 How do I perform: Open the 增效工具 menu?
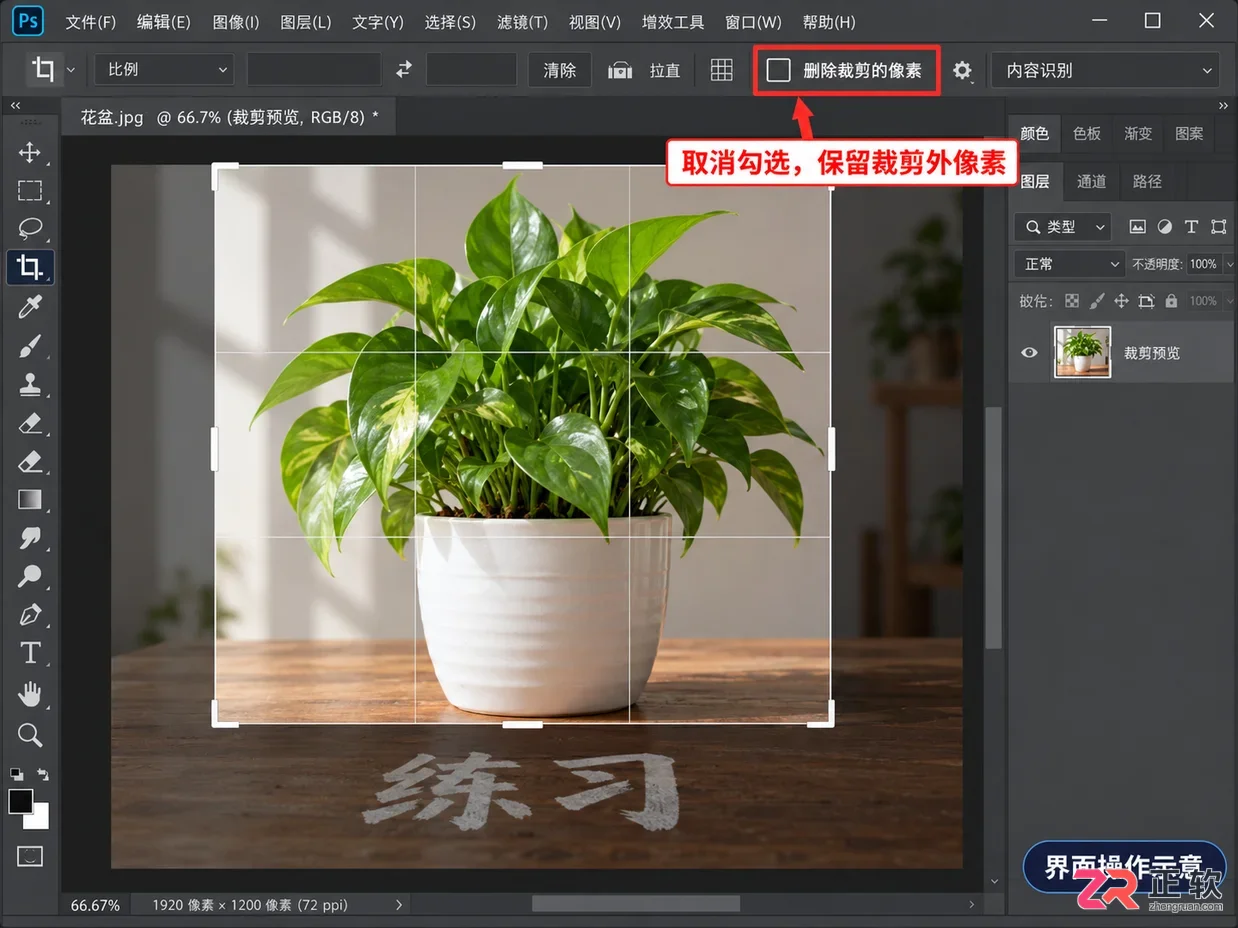tap(673, 22)
